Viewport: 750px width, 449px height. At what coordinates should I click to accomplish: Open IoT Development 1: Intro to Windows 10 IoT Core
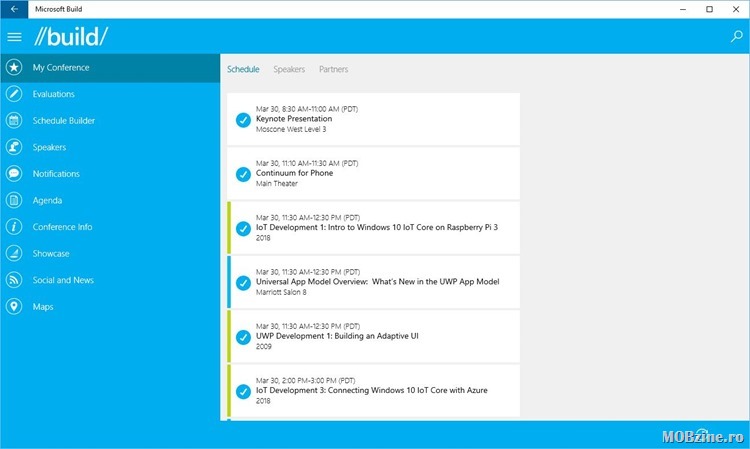coord(376,228)
